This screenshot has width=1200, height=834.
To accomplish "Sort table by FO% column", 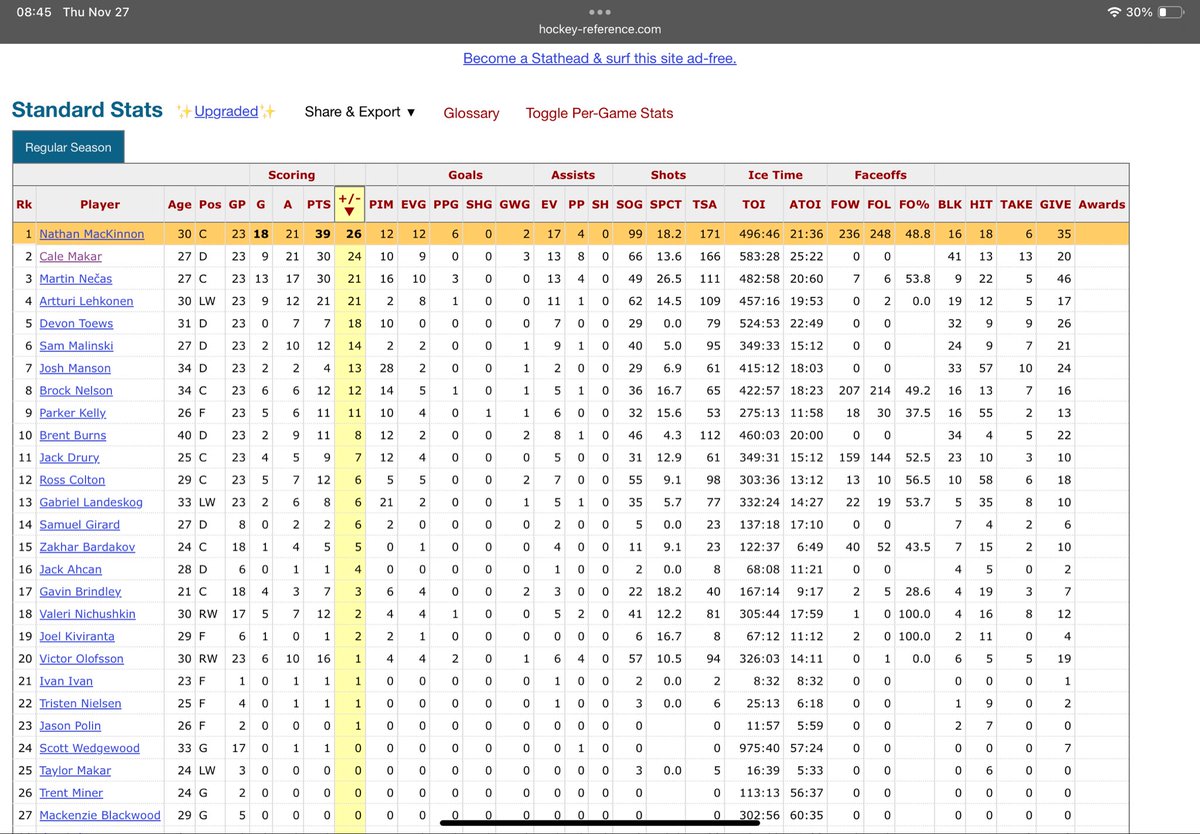I will click(914, 204).
